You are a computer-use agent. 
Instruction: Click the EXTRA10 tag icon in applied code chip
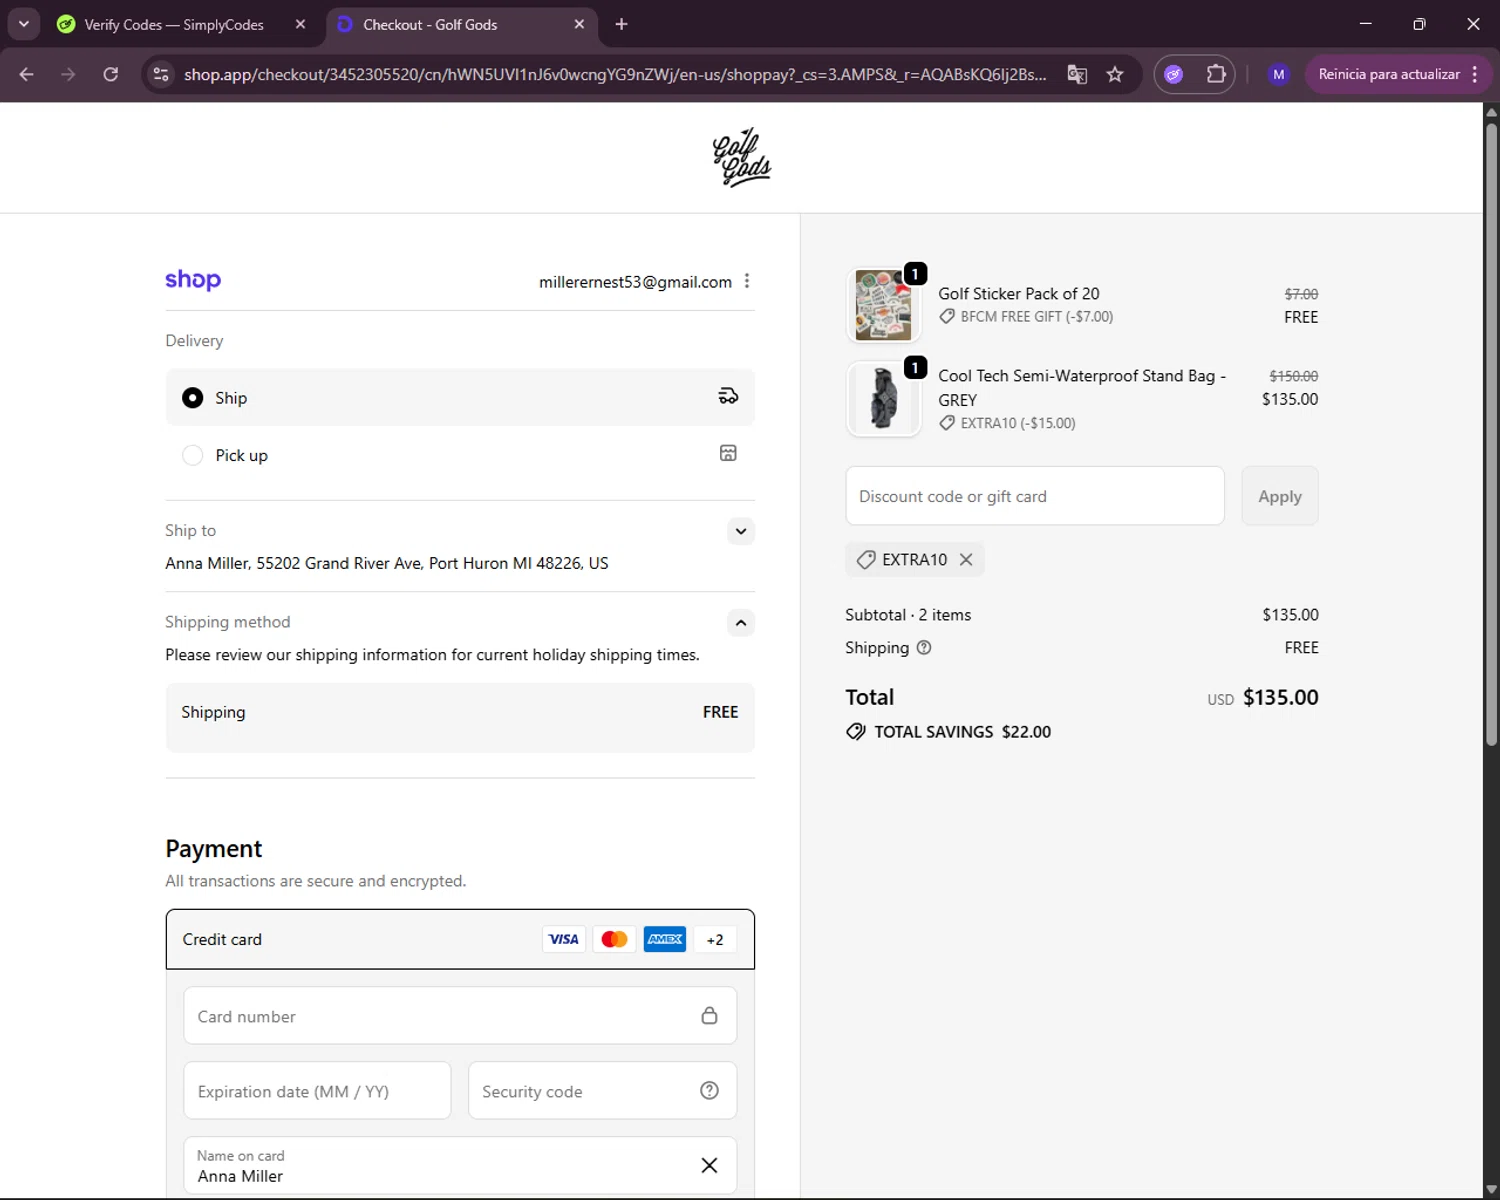pos(866,560)
